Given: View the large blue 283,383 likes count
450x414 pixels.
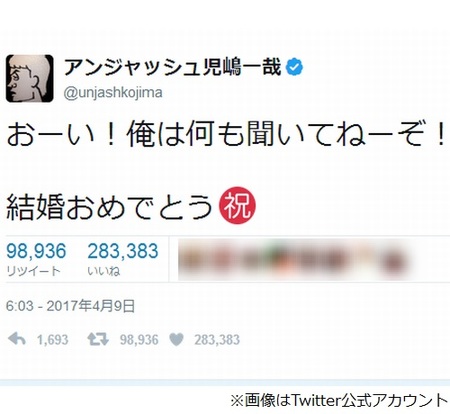Looking at the screenshot, I should [x=123, y=251].
